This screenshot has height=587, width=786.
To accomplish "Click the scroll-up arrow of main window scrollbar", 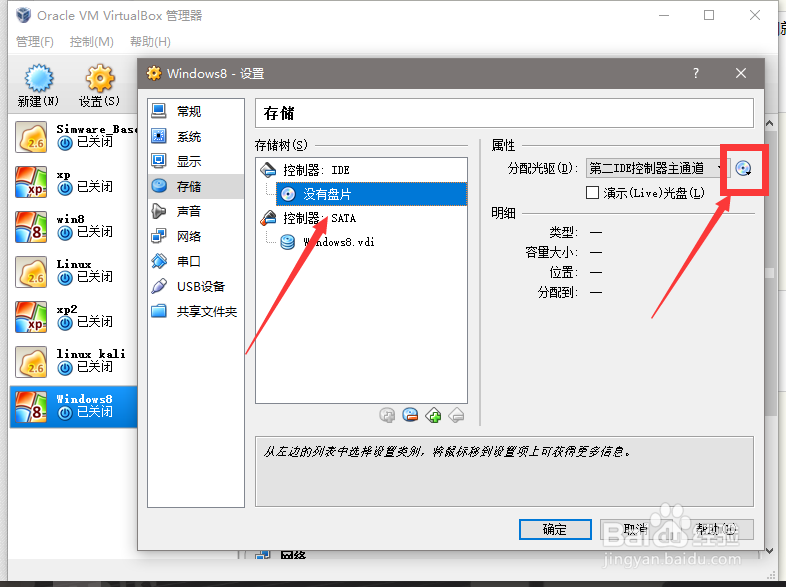I will pyautogui.click(x=770, y=123).
